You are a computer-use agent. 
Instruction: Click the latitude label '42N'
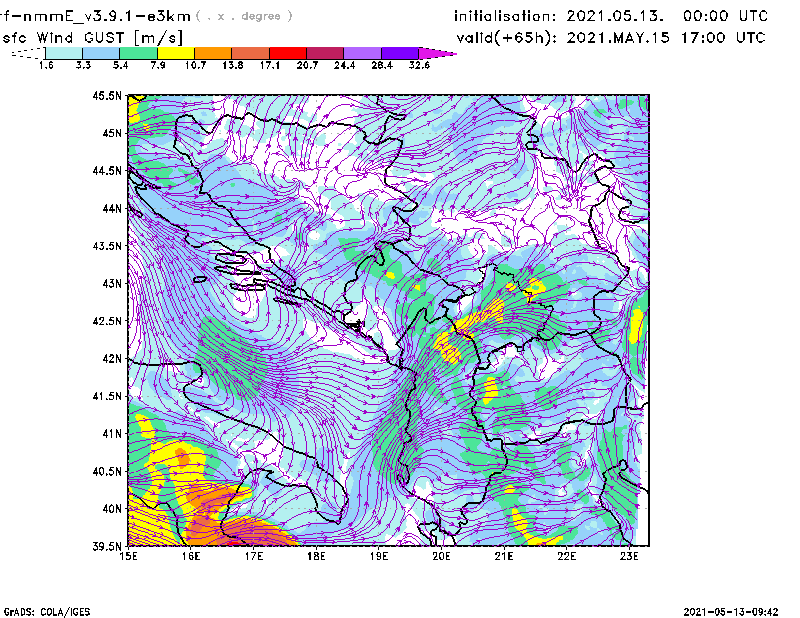[112, 358]
